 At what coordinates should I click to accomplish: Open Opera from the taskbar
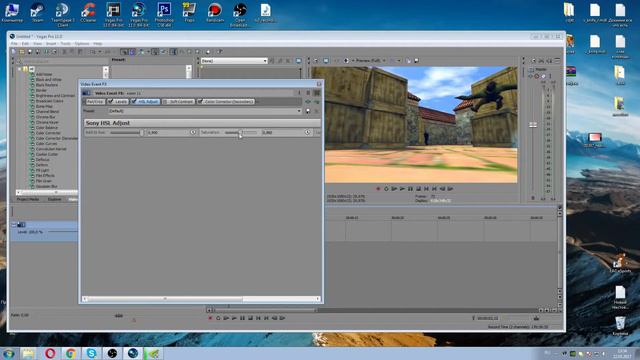click(x=50, y=353)
